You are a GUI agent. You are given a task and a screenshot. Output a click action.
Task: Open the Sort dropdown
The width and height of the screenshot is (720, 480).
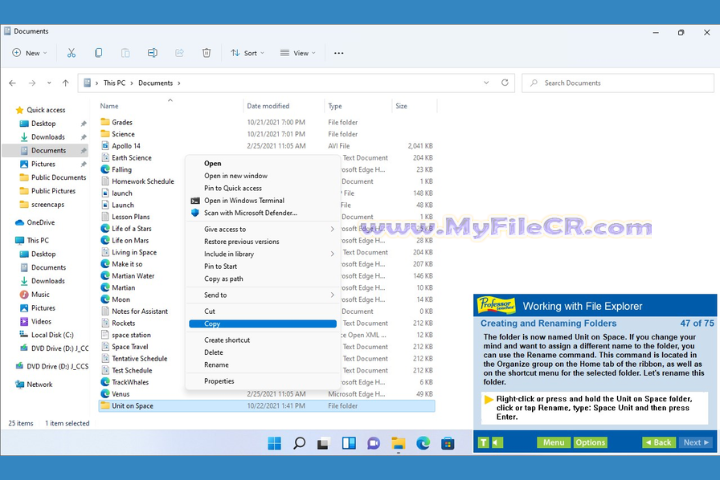point(248,53)
